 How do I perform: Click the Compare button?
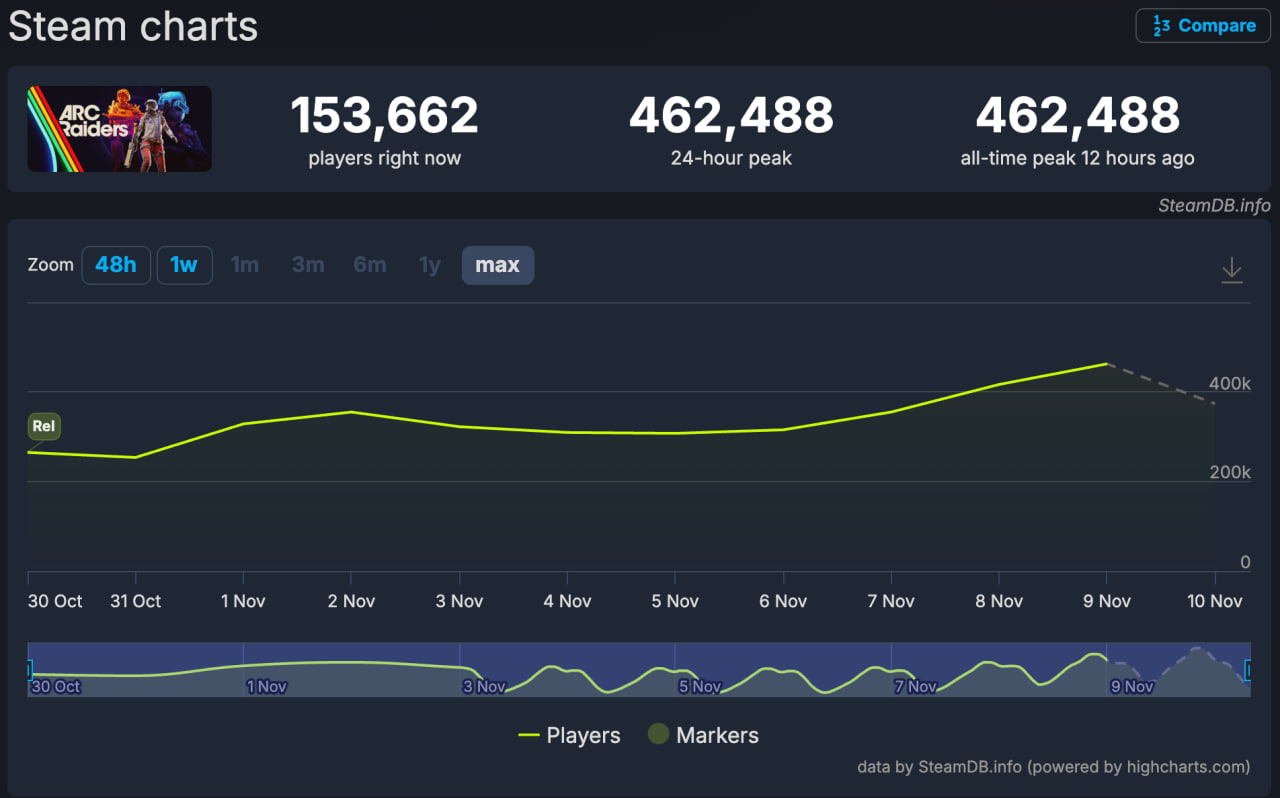pos(1203,26)
